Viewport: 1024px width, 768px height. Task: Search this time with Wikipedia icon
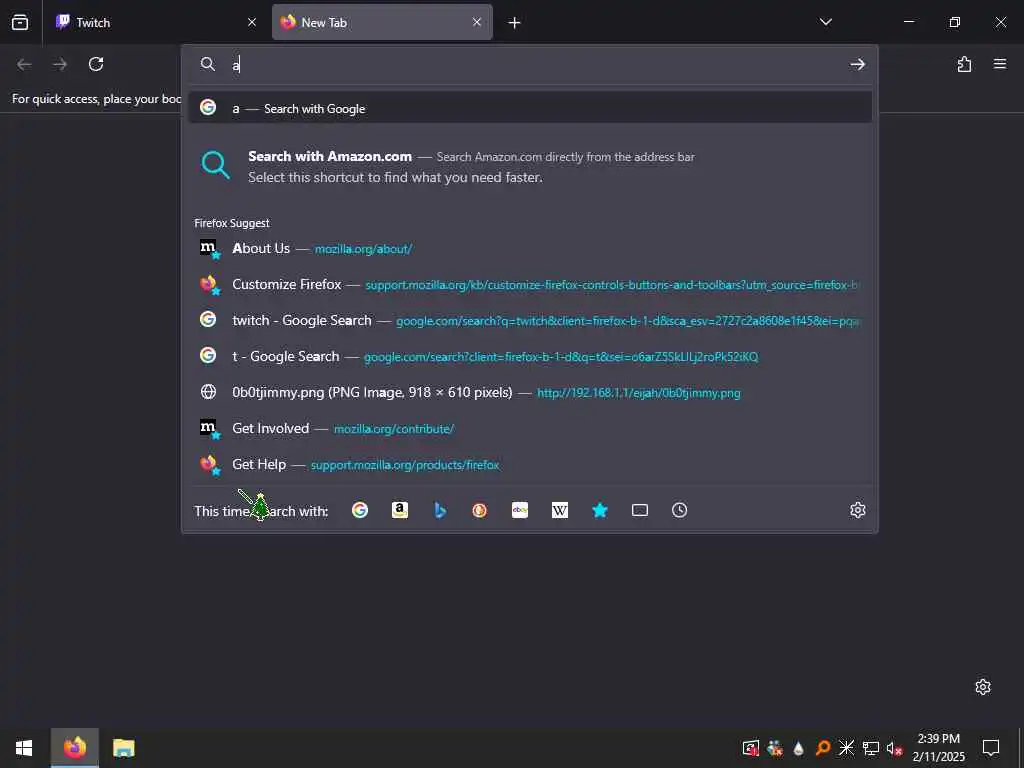(560, 510)
